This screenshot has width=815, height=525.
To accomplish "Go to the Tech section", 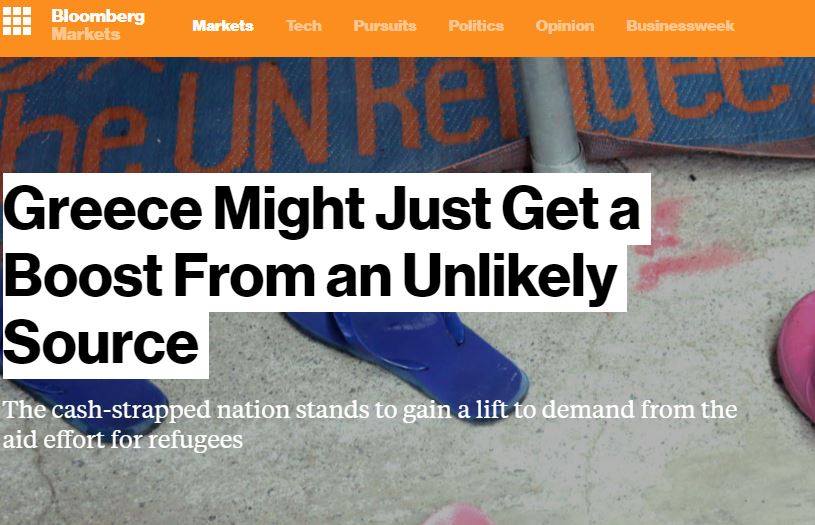I will (x=304, y=25).
